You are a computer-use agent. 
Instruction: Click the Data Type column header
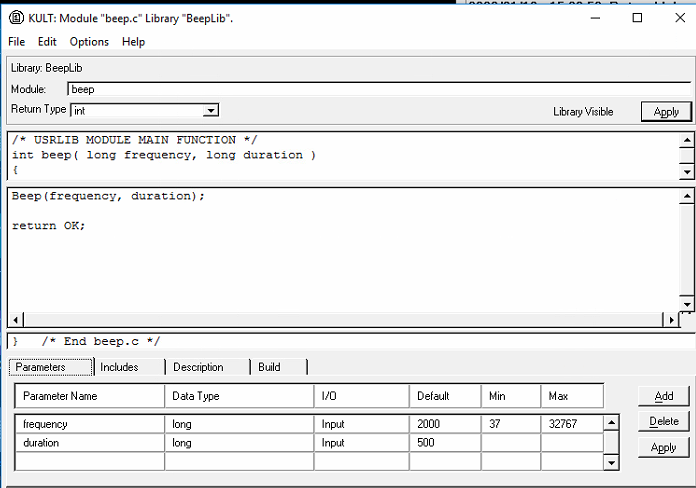coord(239,396)
